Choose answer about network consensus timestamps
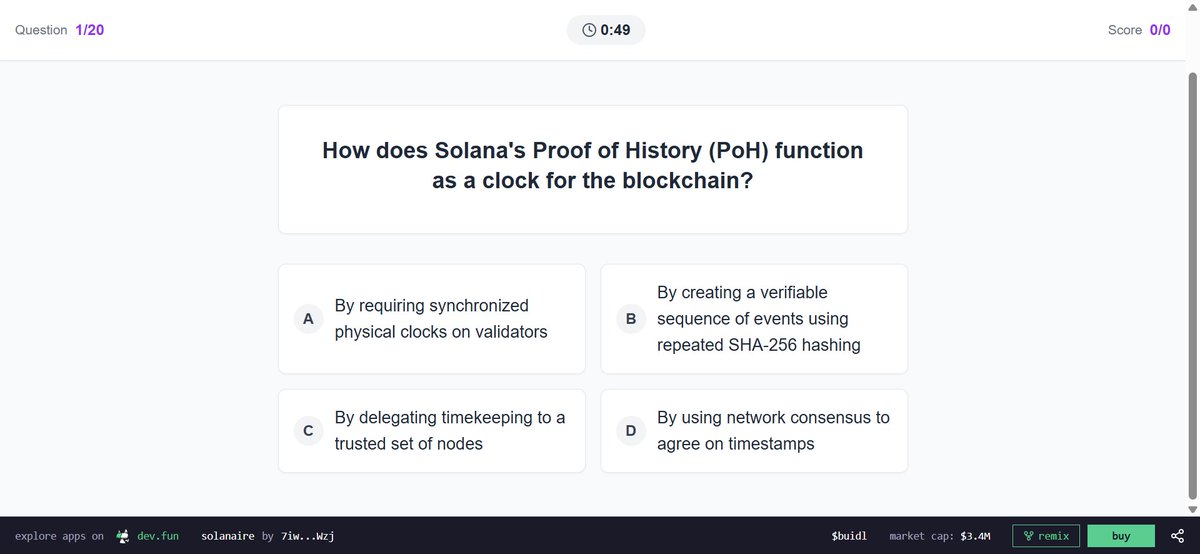 click(754, 431)
